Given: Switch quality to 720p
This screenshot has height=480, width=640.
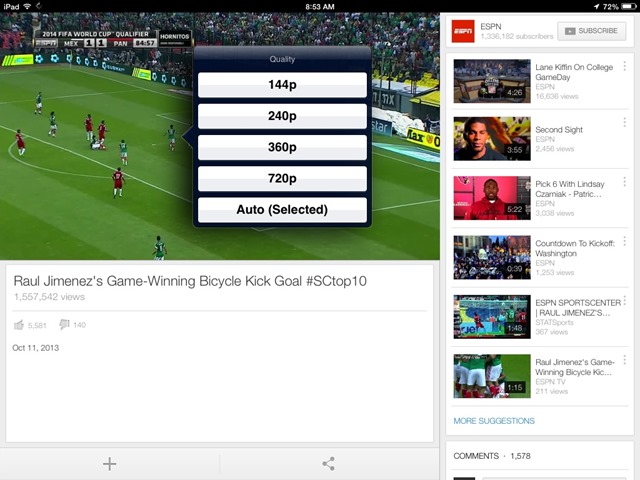Looking at the screenshot, I should click(x=282, y=178).
